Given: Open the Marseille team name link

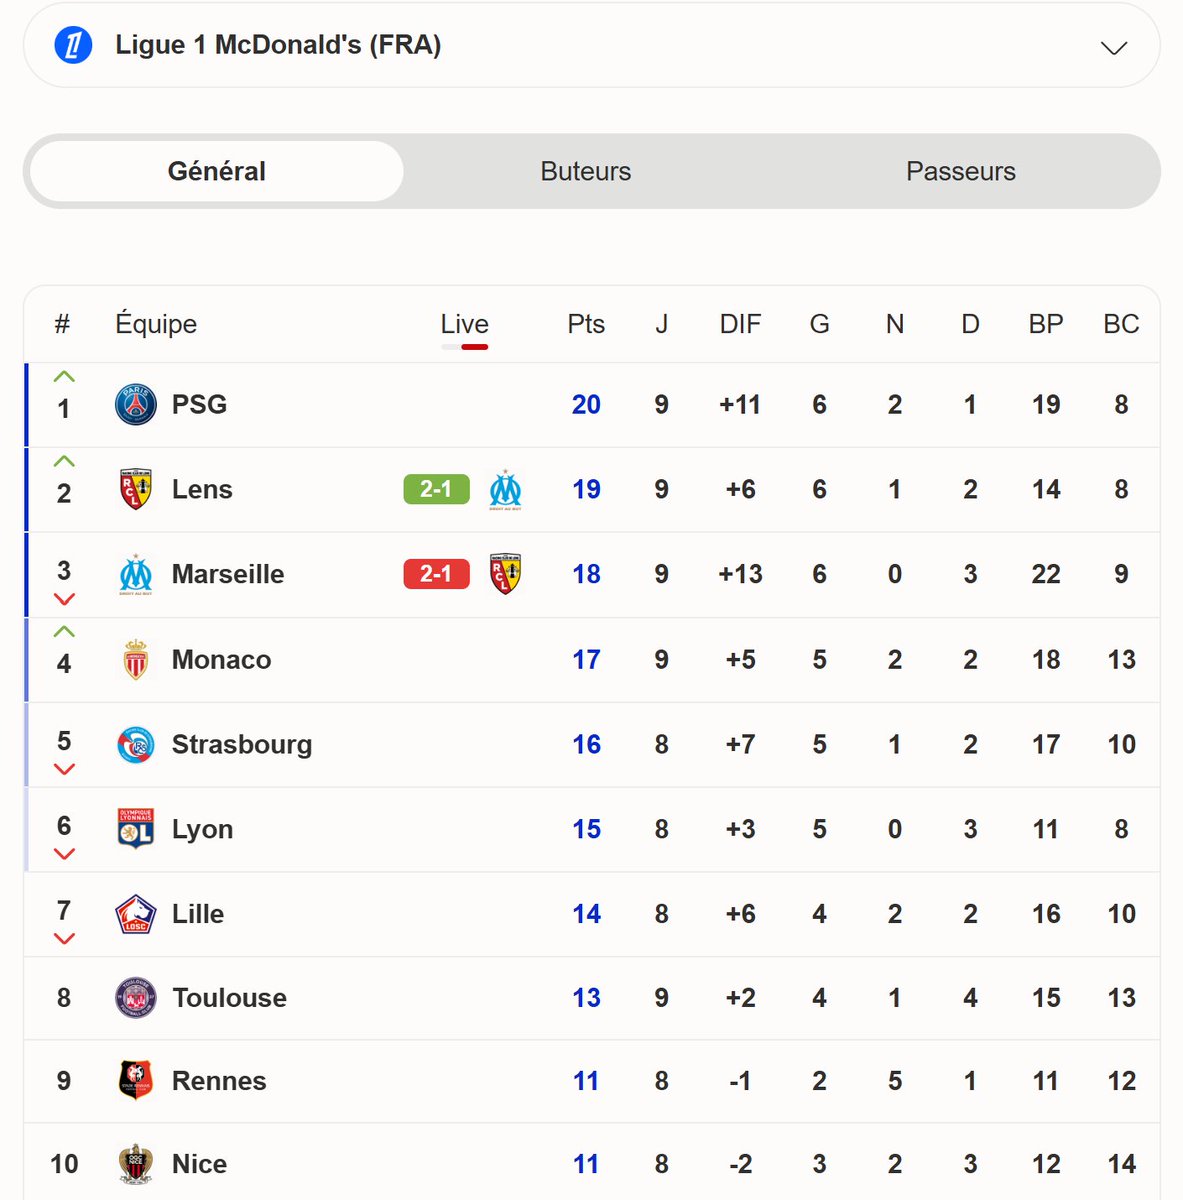Looking at the screenshot, I should pyautogui.click(x=228, y=574).
